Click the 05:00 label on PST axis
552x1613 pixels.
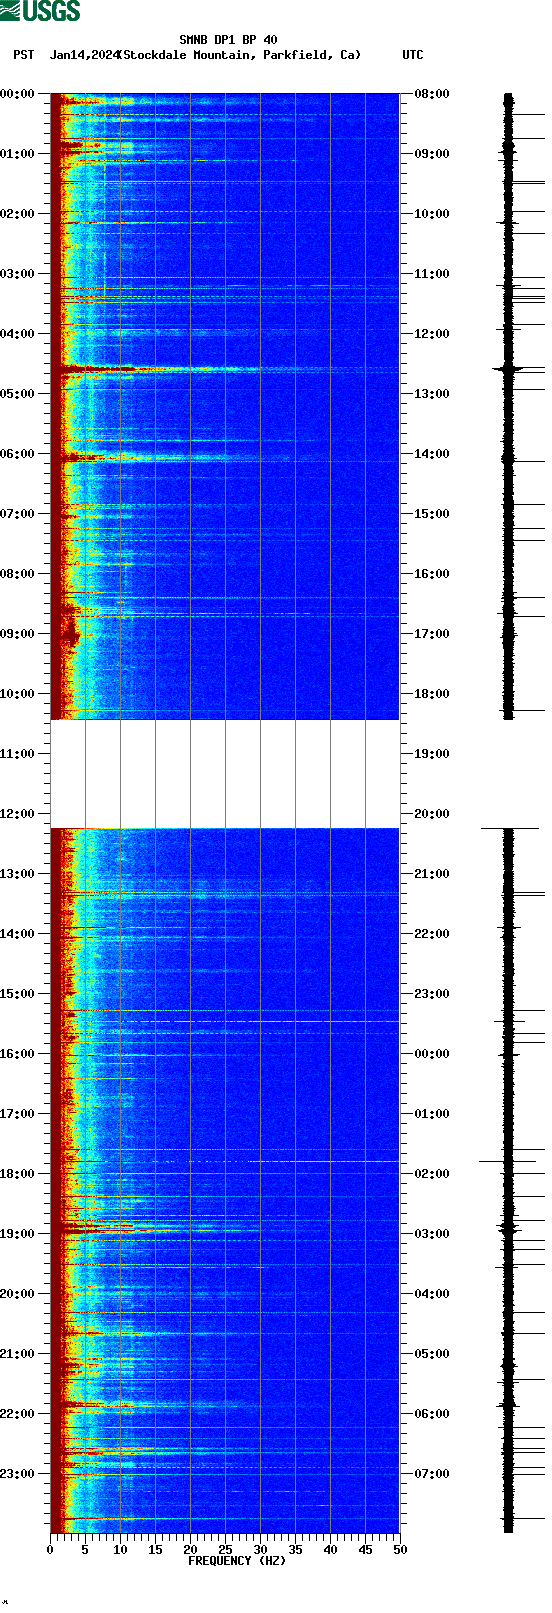pos(18,394)
